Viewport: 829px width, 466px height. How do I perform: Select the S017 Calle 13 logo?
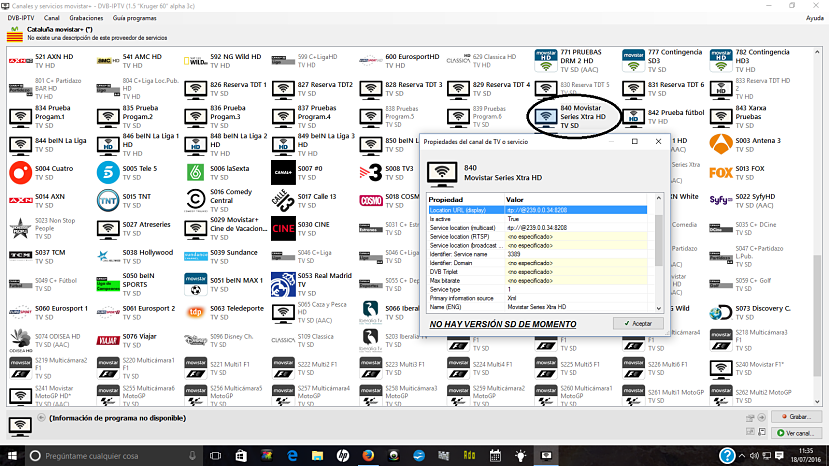point(283,200)
